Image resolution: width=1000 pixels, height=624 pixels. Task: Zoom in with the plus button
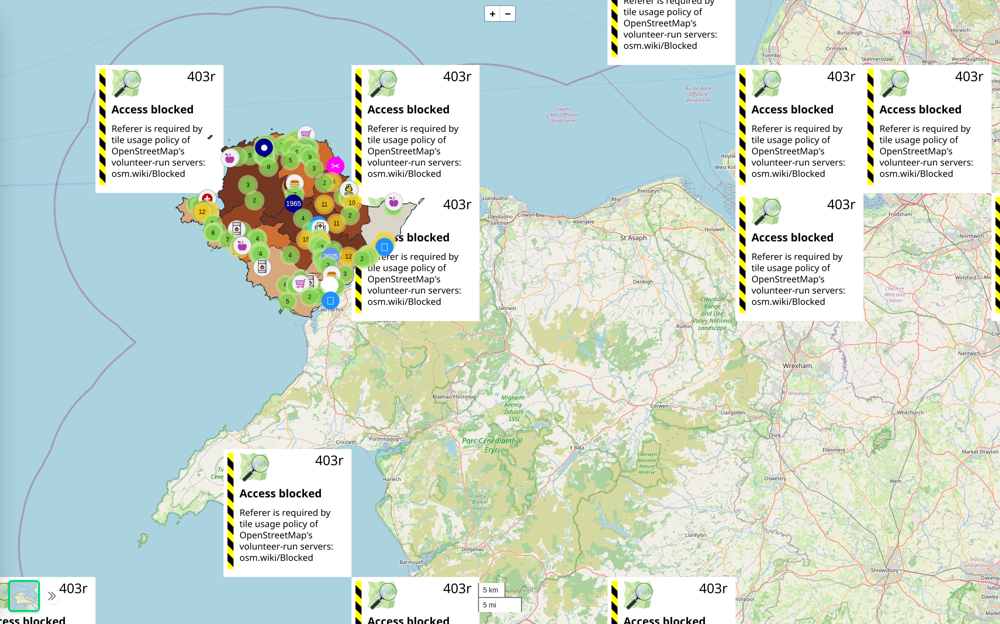[492, 13]
